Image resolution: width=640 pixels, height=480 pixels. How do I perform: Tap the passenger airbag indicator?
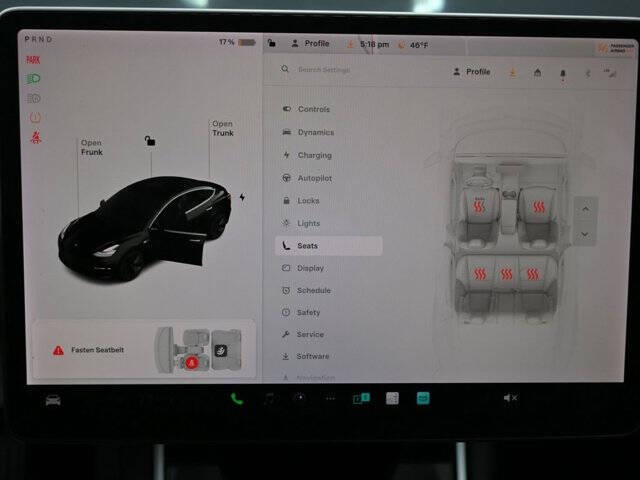click(x=616, y=48)
